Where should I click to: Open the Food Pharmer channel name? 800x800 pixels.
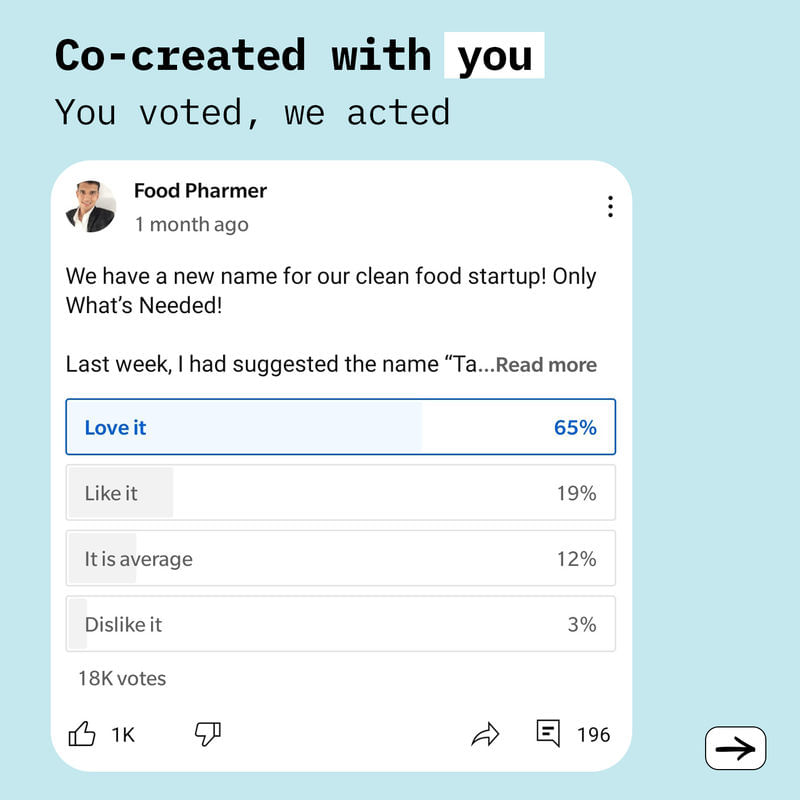200,191
